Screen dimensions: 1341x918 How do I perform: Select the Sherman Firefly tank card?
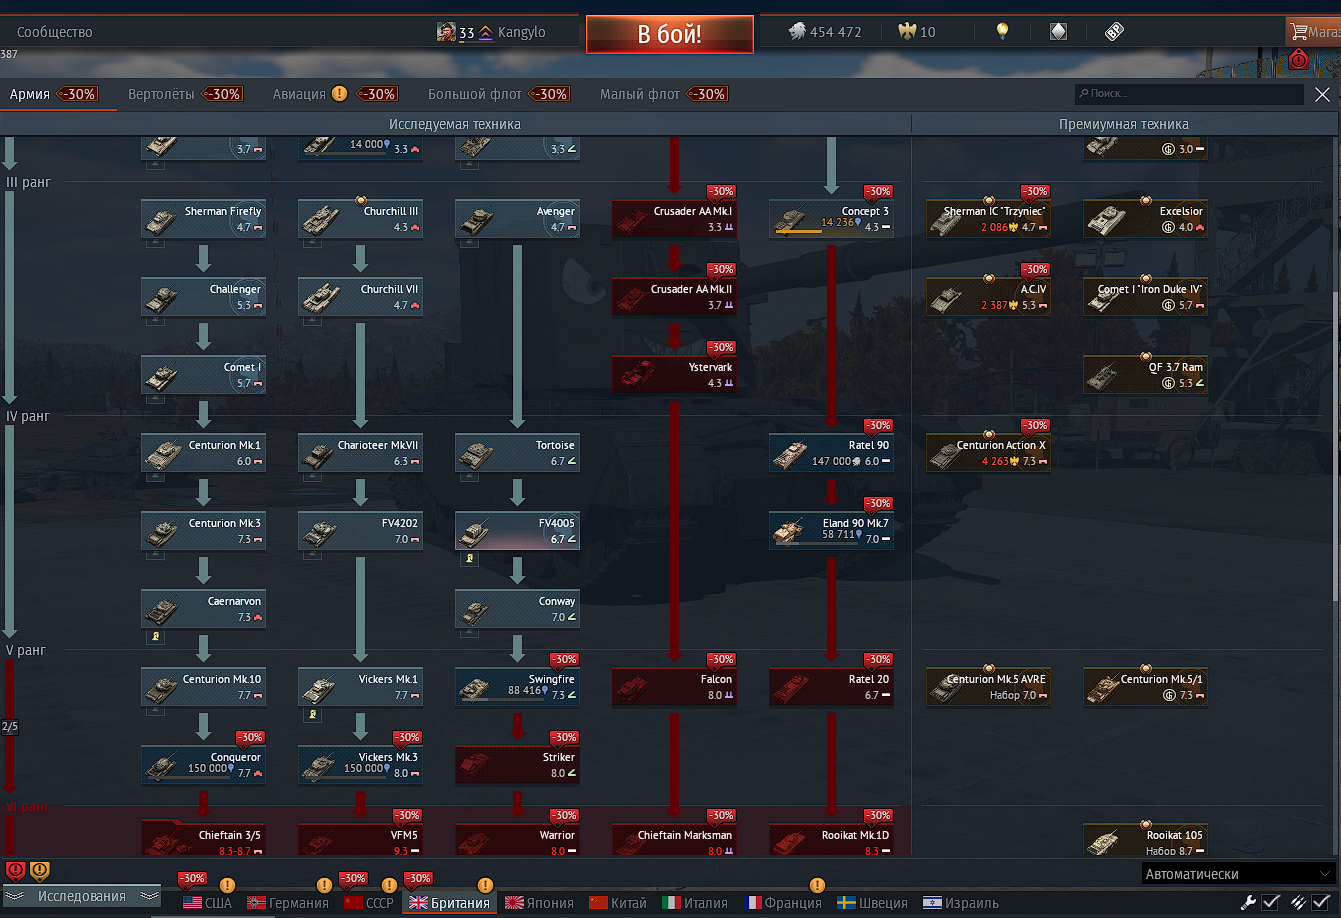(203, 219)
